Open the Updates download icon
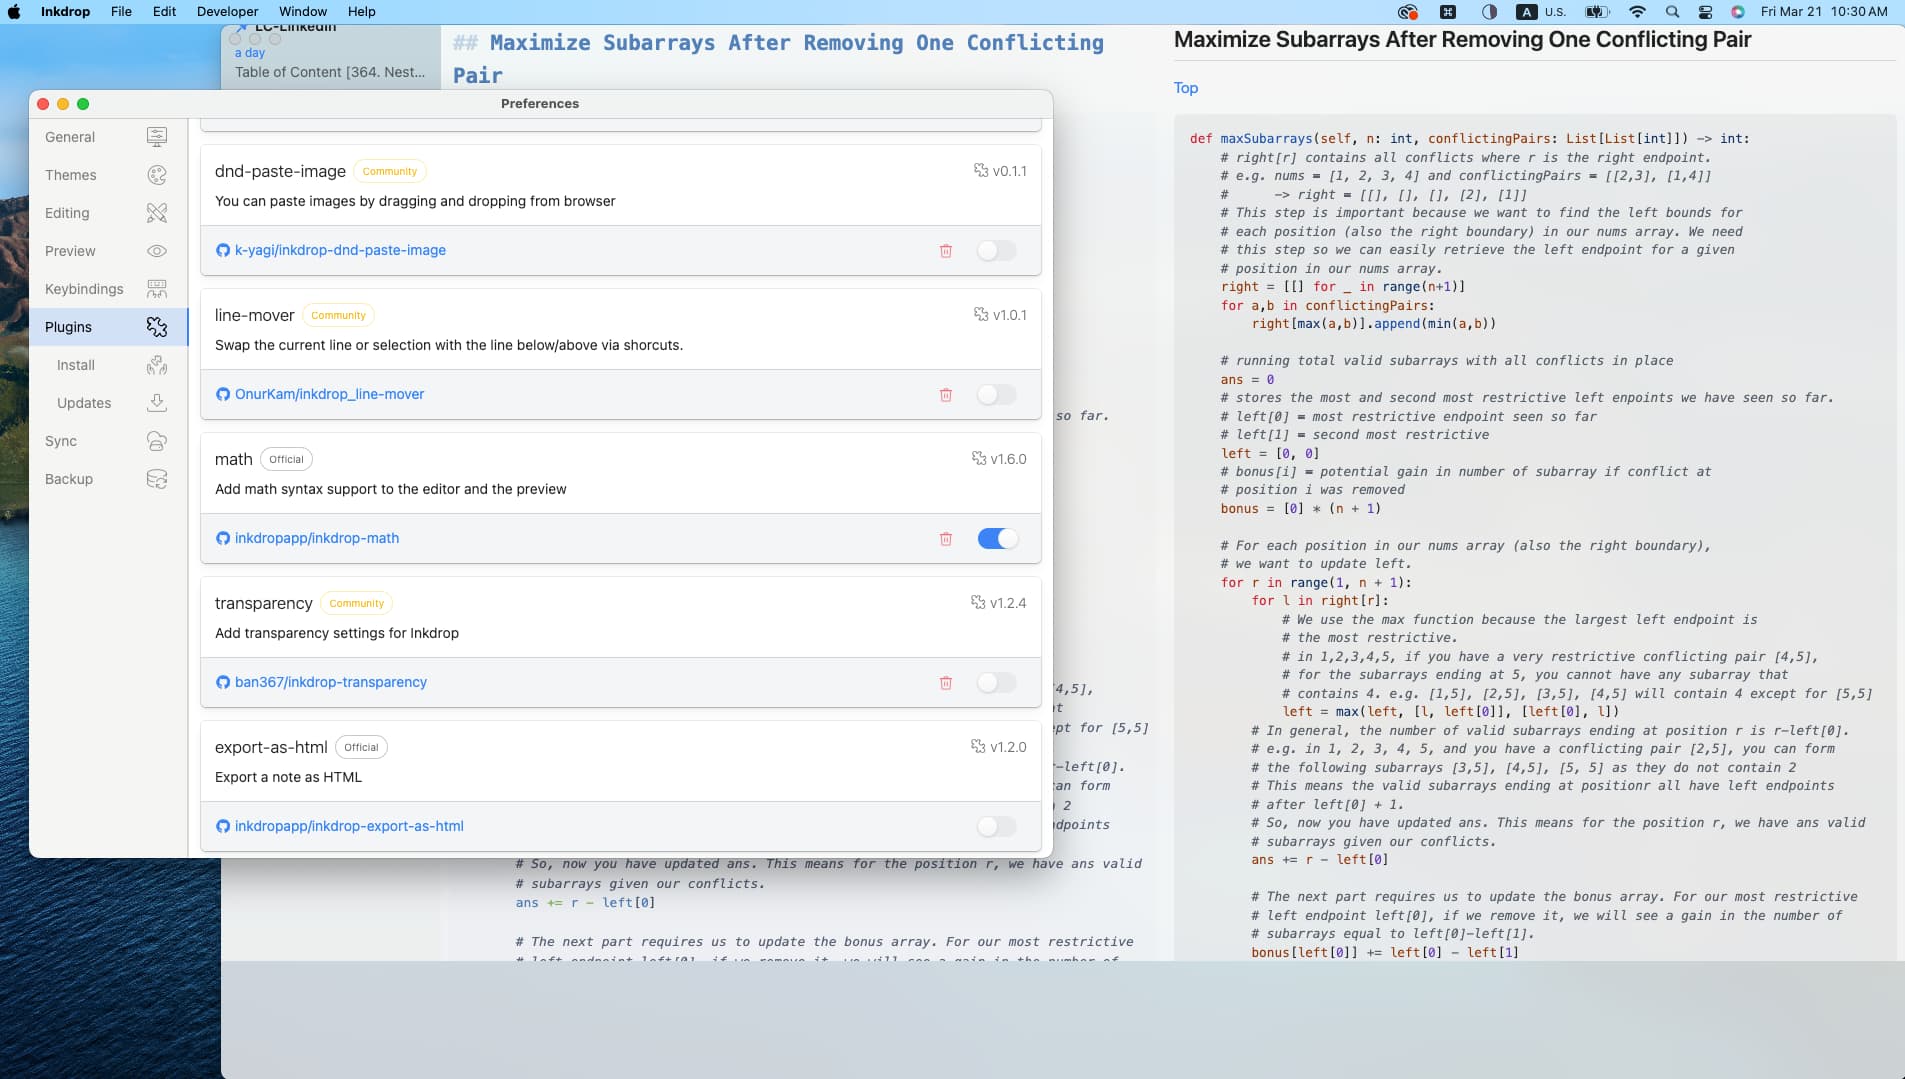Image resolution: width=1905 pixels, height=1079 pixels. click(157, 403)
